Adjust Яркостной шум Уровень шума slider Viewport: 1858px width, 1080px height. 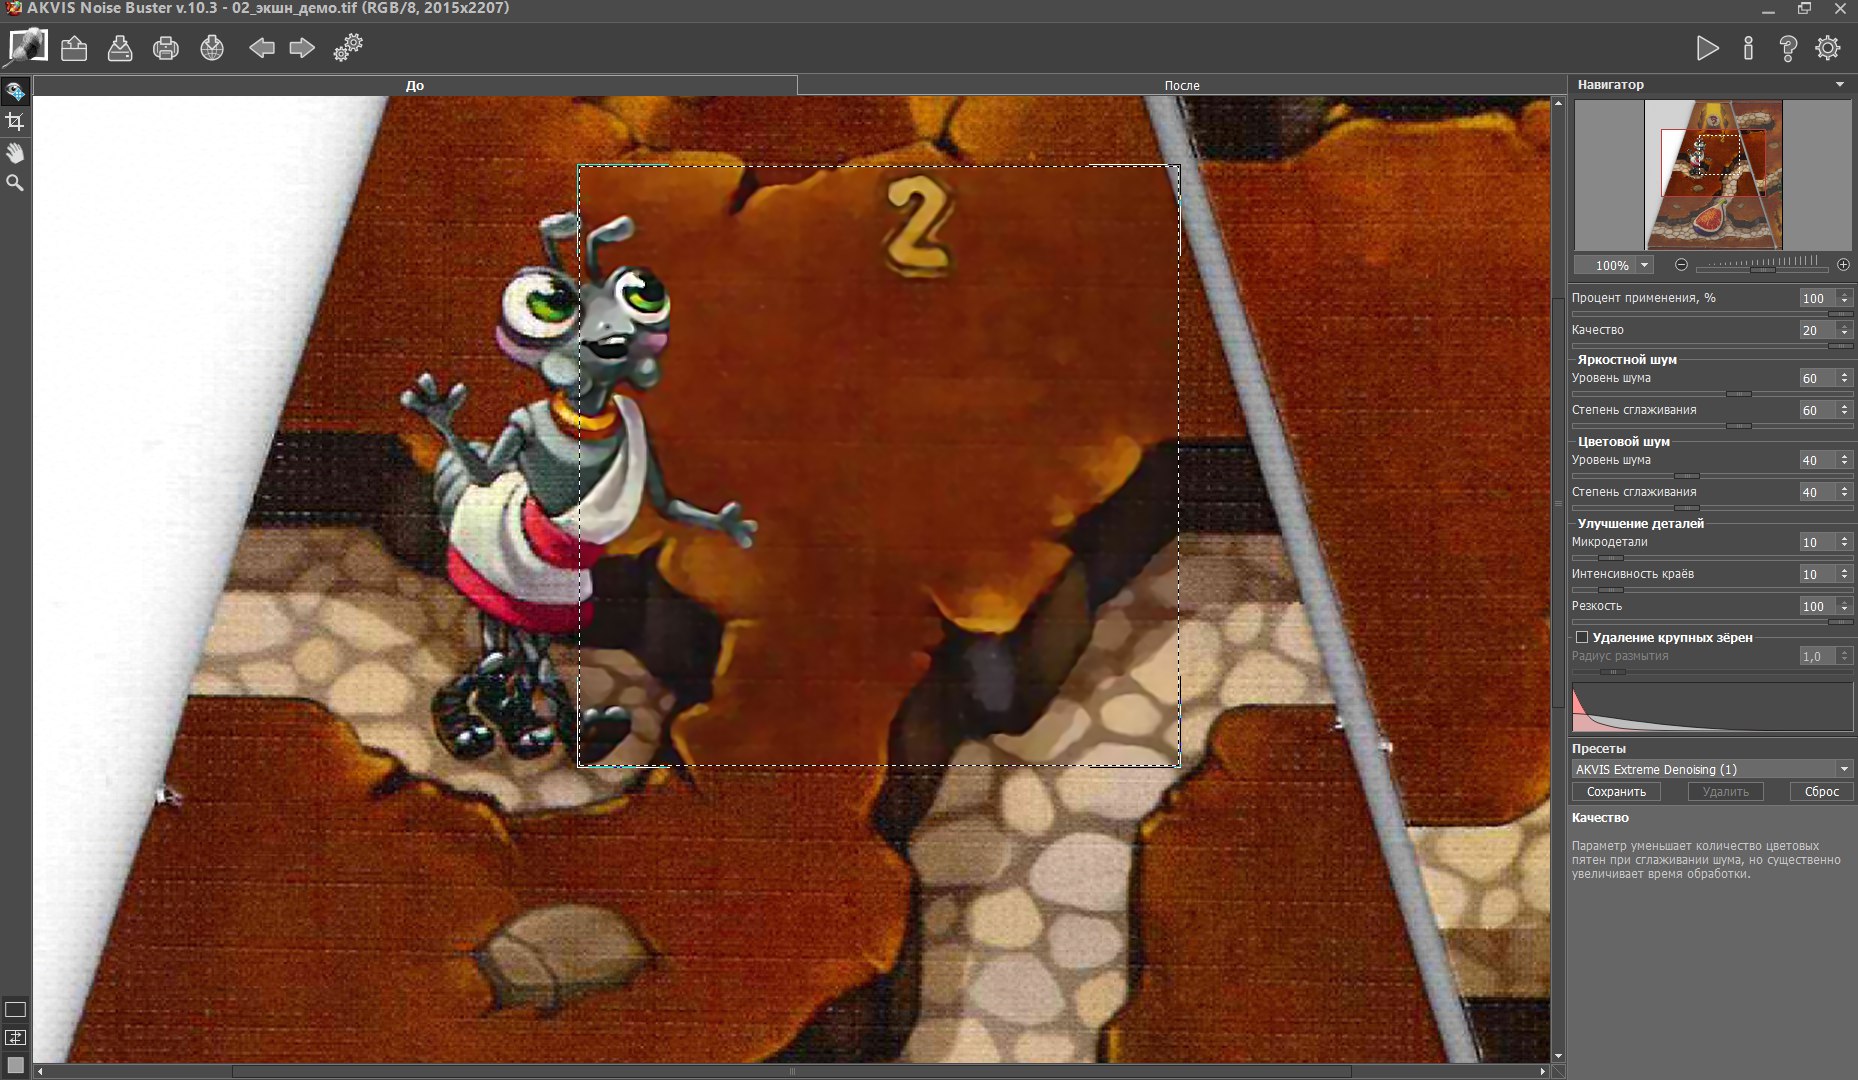pos(1712,394)
